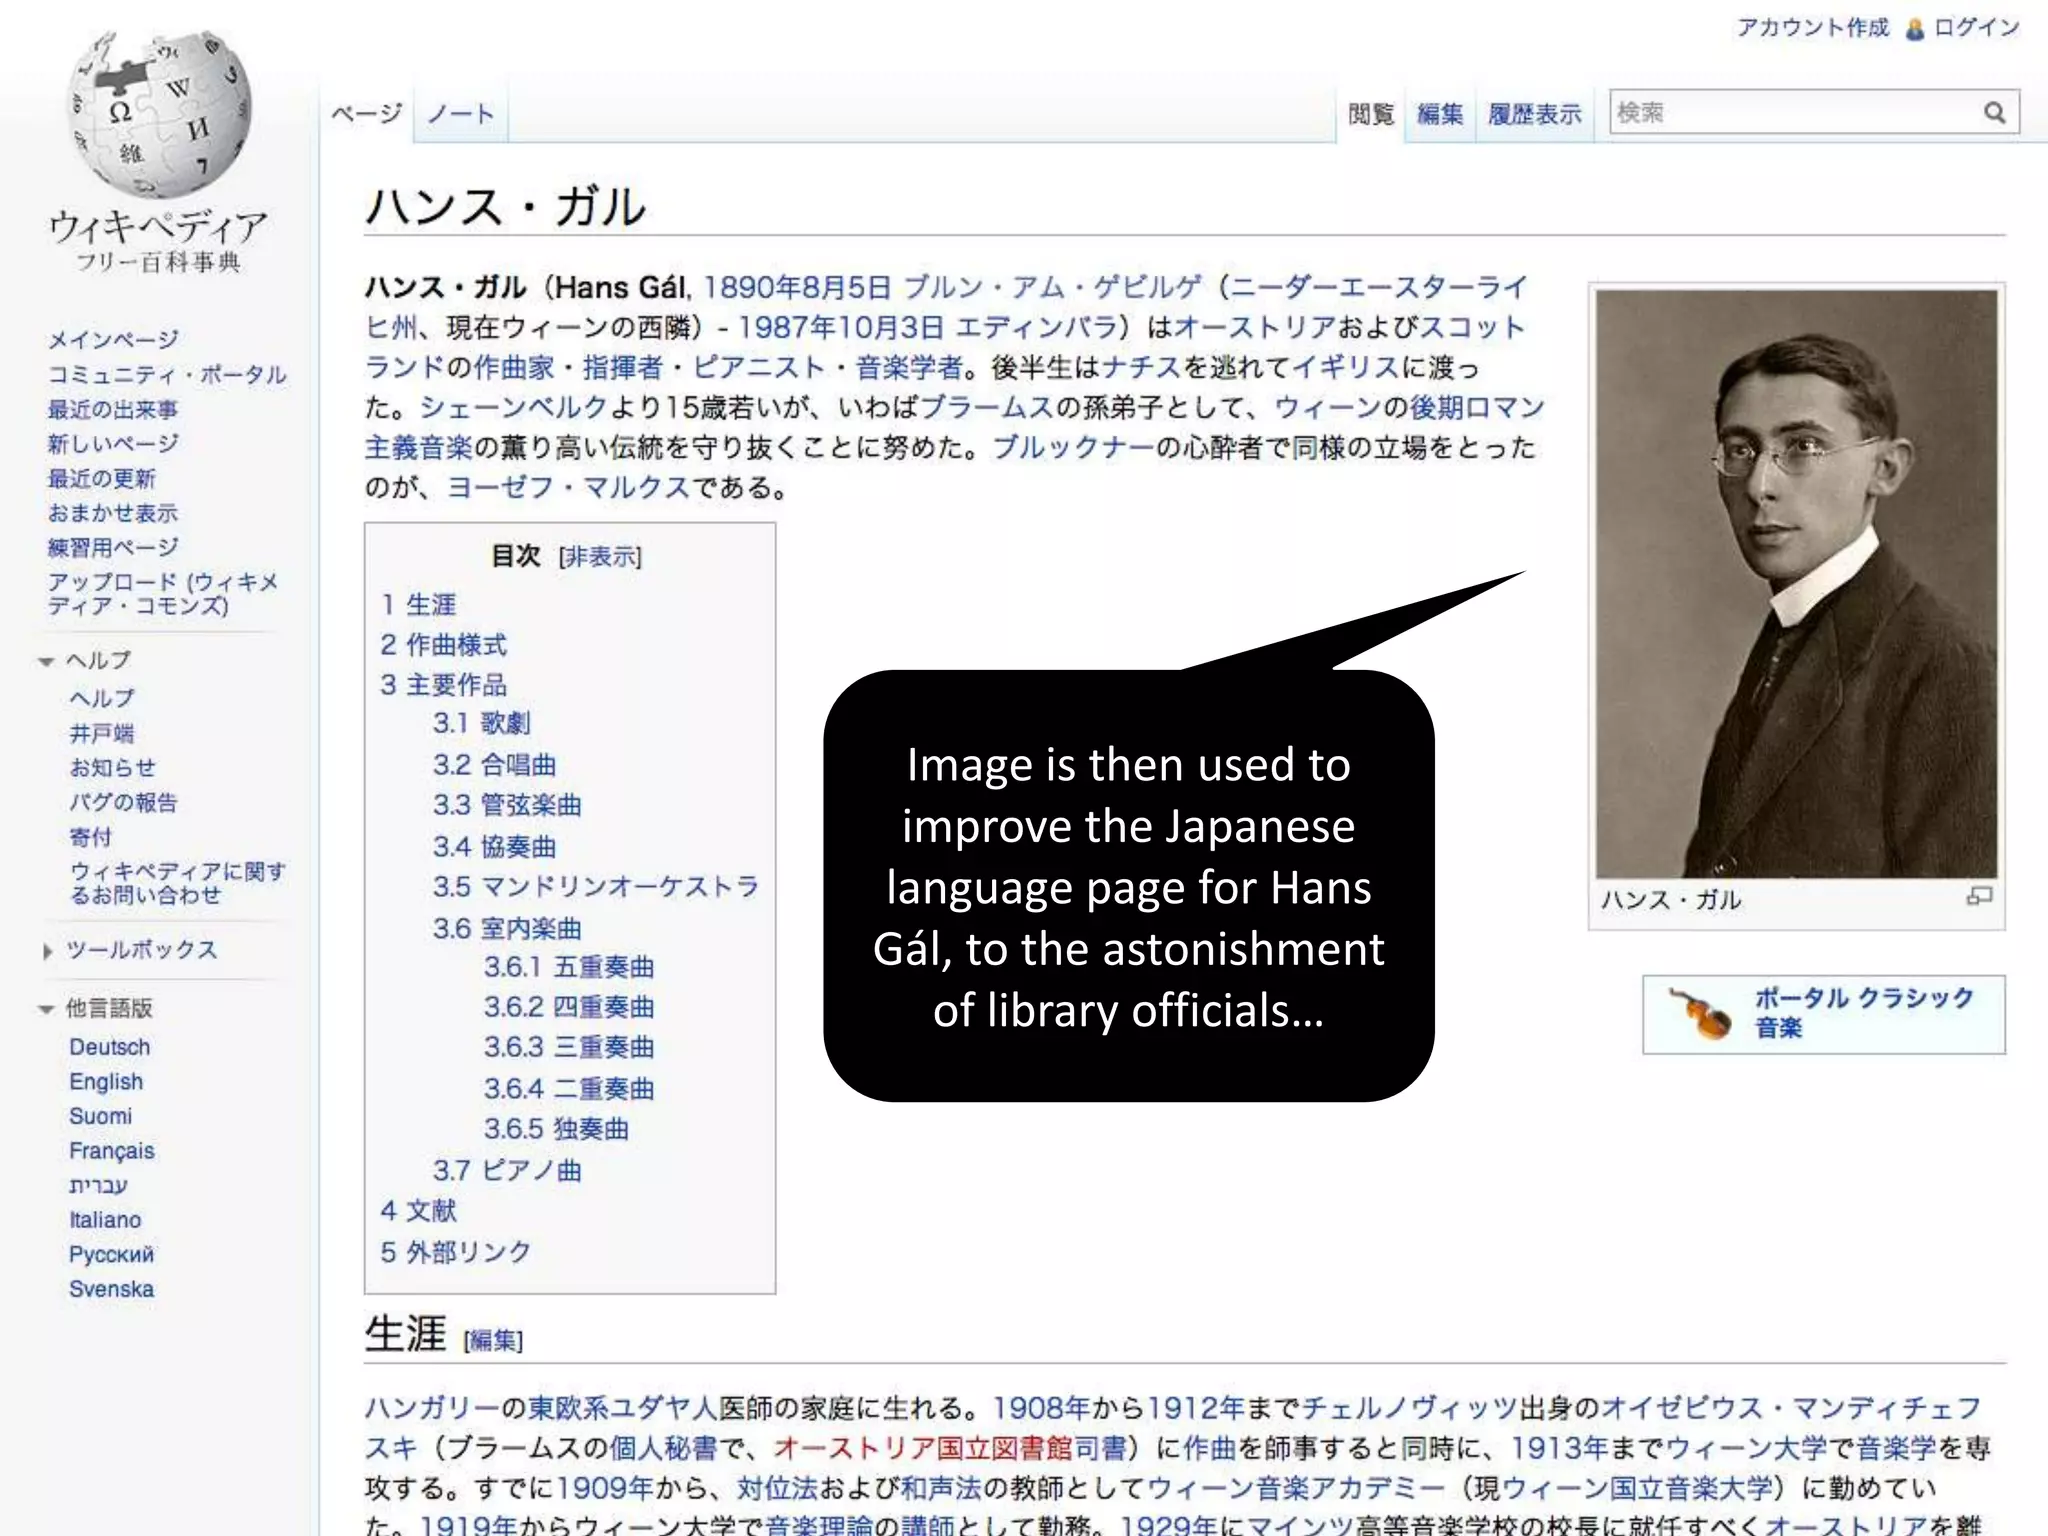Click inside the 検索 search field

pos(1790,113)
